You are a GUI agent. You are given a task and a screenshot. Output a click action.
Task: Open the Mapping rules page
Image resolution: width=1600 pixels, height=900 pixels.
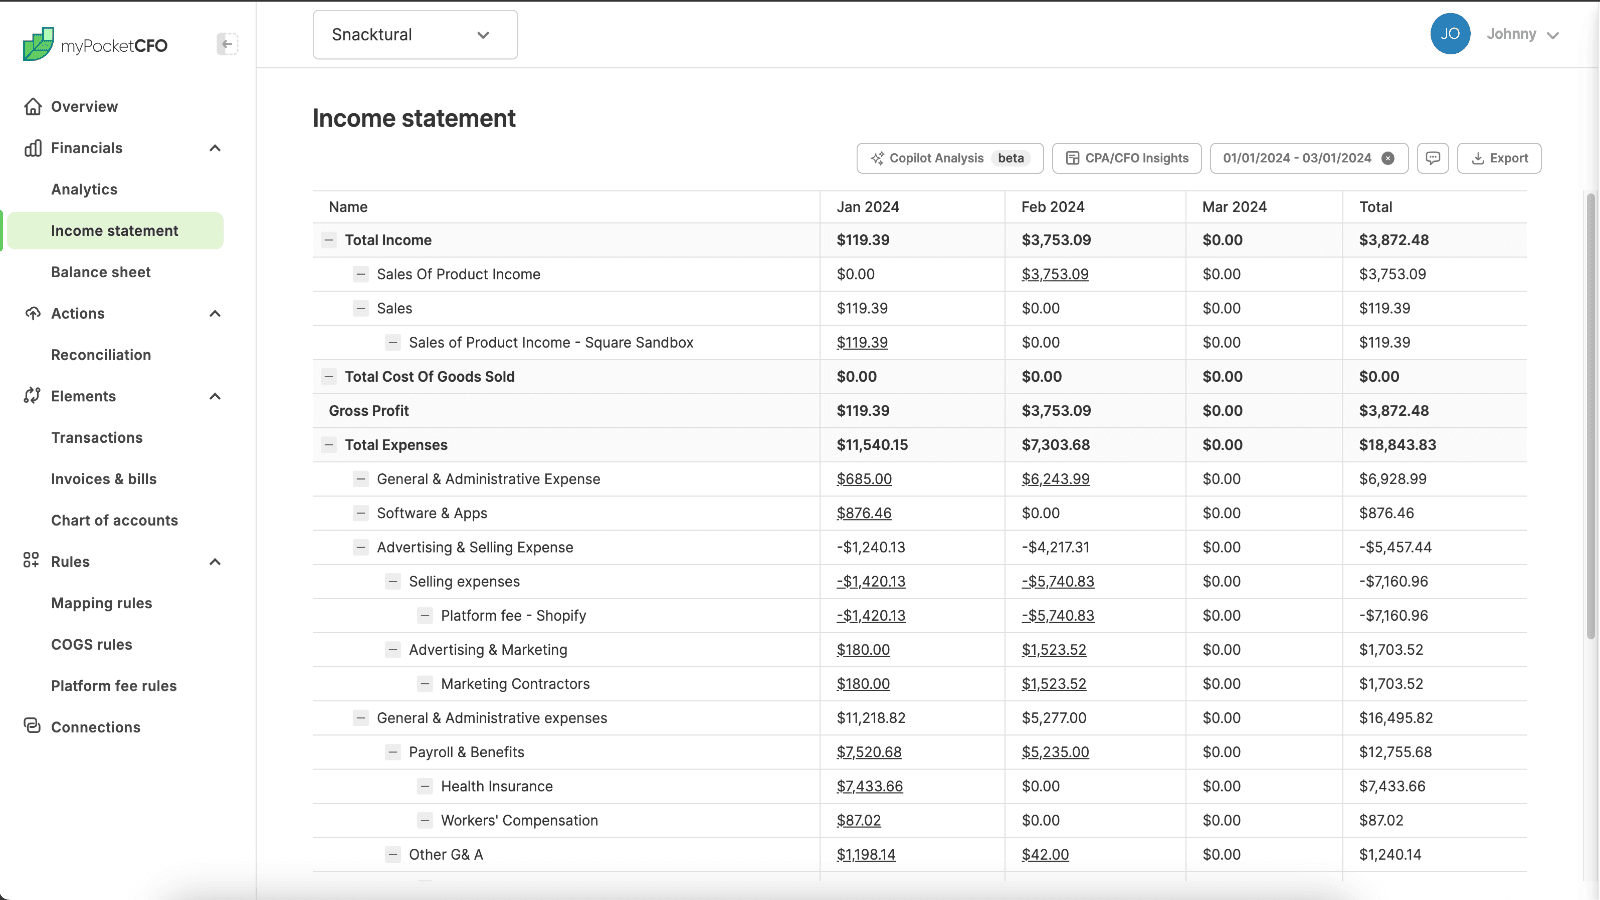tap(101, 603)
